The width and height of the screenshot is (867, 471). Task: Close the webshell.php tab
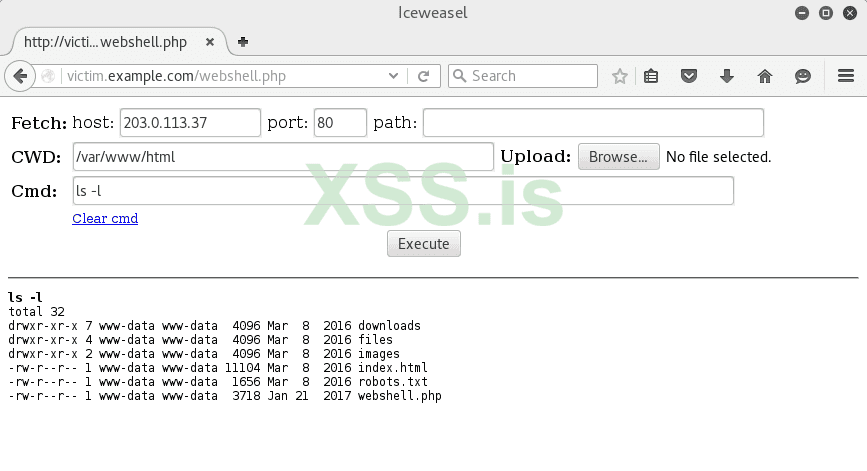(210, 42)
